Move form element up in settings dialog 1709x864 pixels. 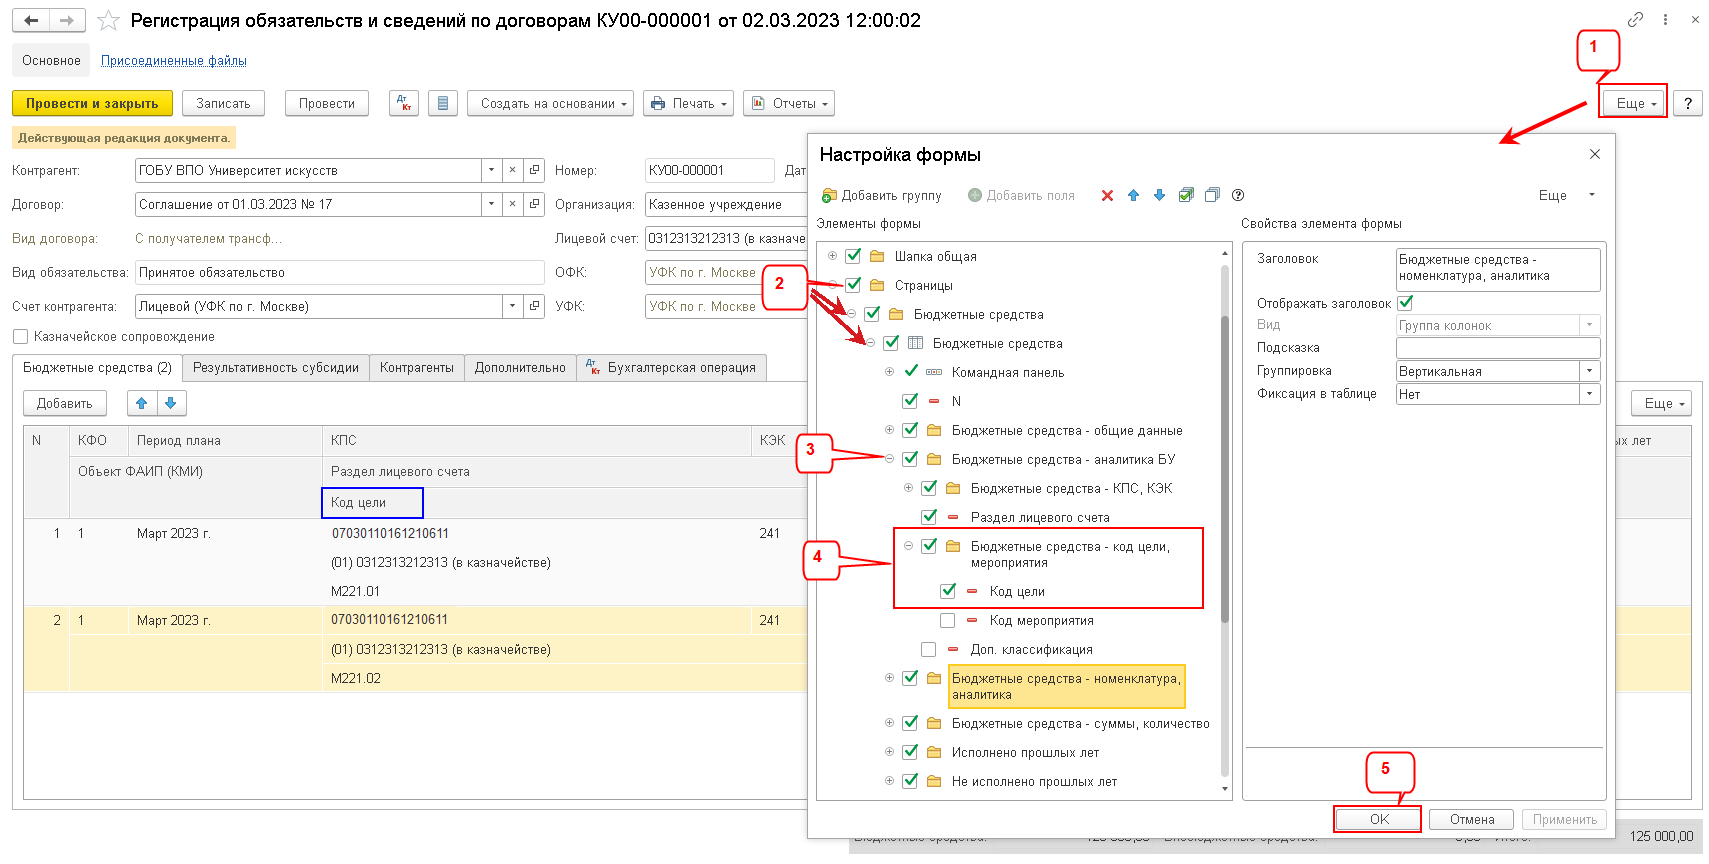[1133, 195]
